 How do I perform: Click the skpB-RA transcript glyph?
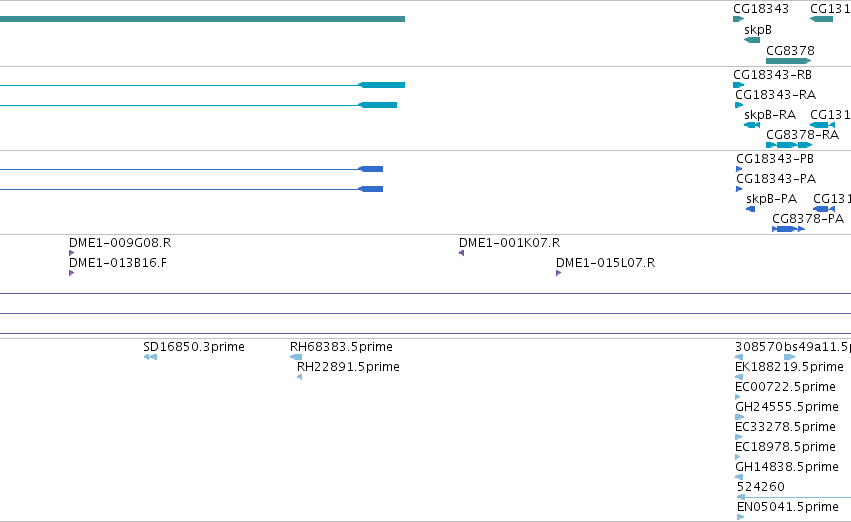pyautogui.click(x=752, y=125)
